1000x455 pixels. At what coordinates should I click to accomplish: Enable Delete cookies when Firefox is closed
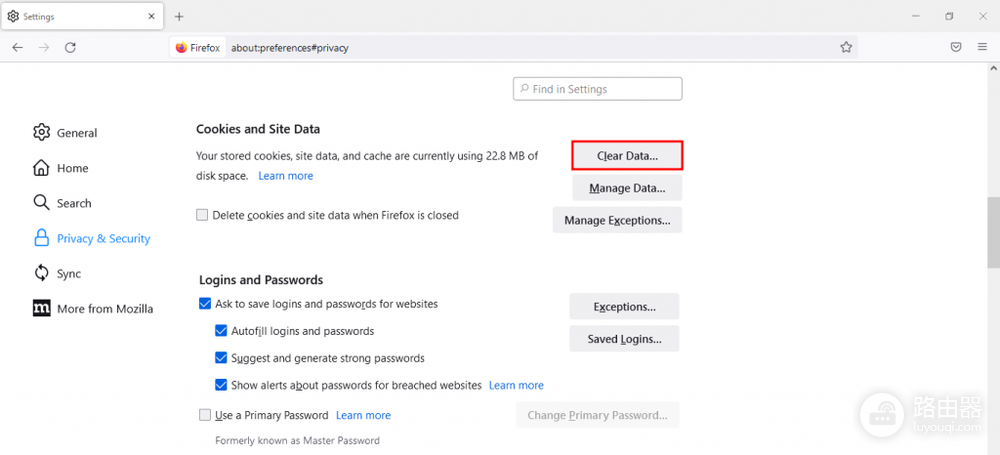pyautogui.click(x=202, y=216)
